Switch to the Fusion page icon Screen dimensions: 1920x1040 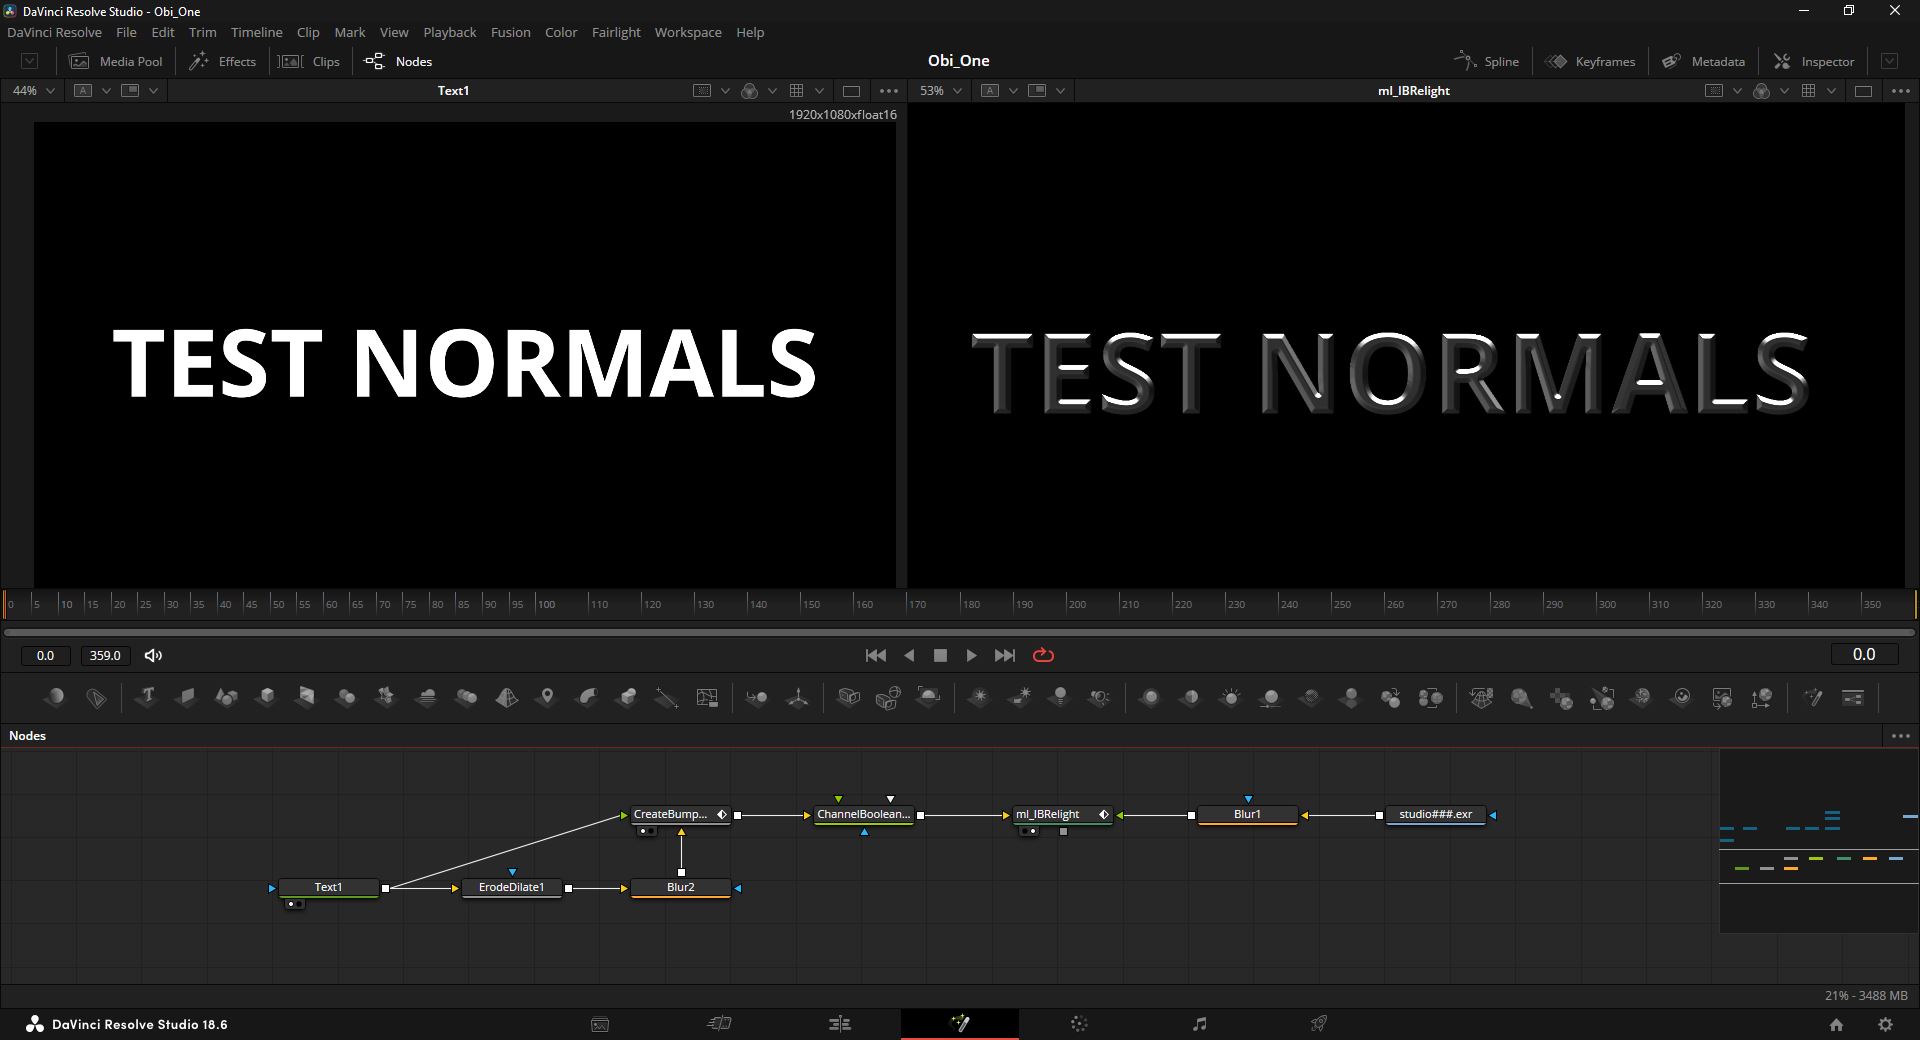(x=959, y=1023)
